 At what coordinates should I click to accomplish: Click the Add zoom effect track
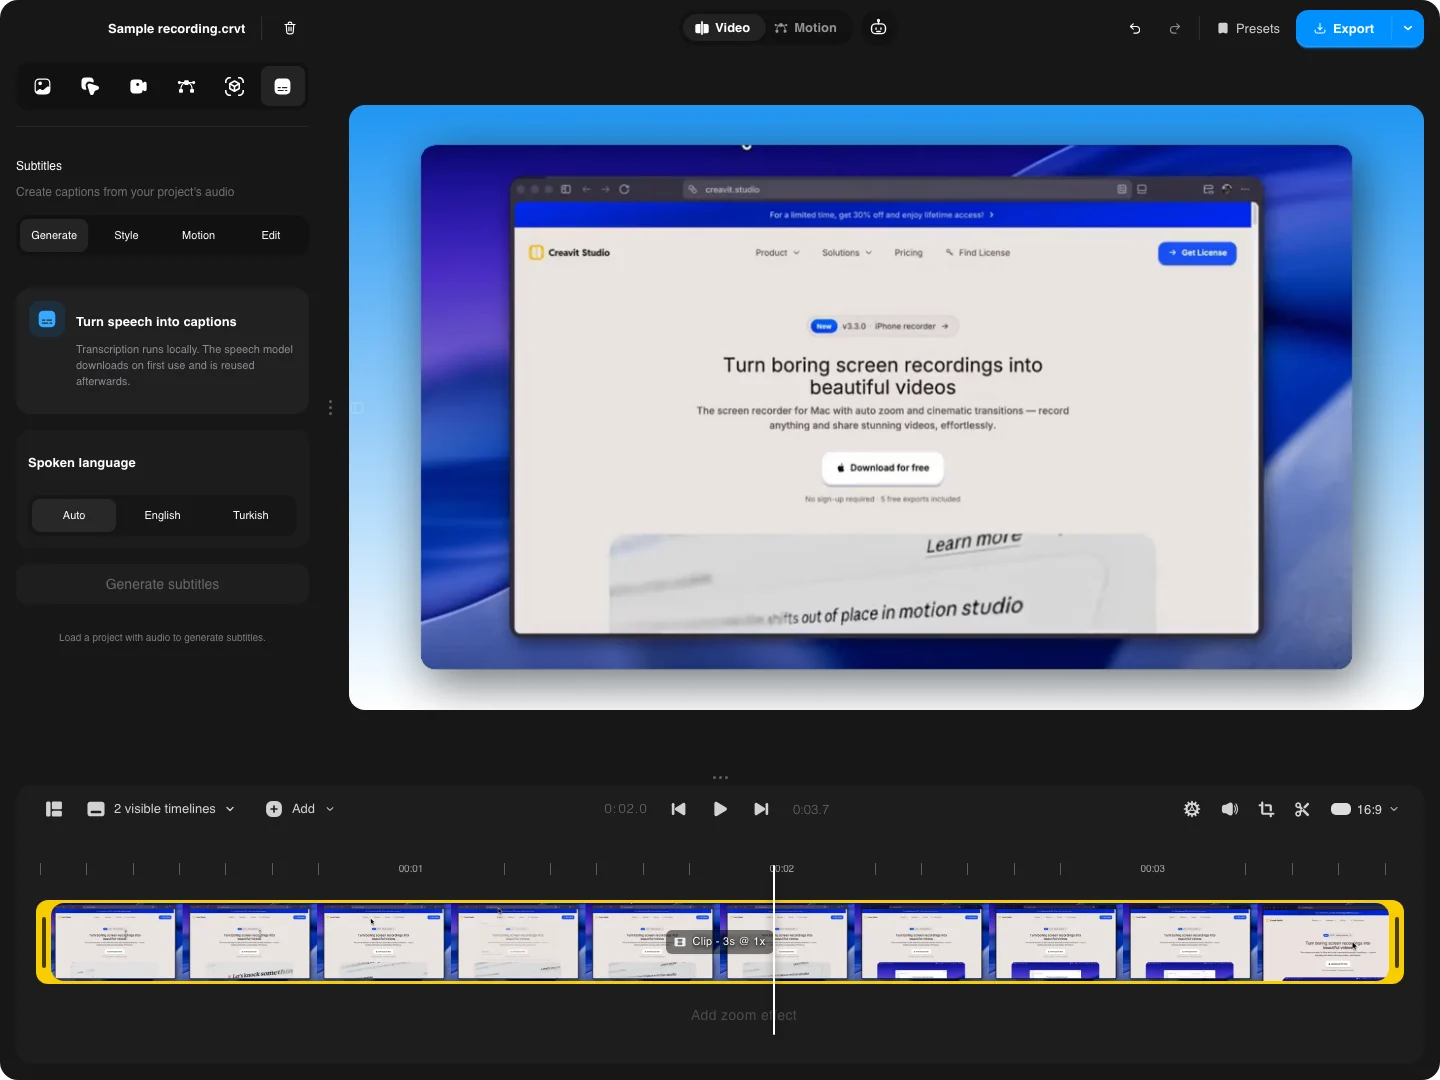[744, 1015]
